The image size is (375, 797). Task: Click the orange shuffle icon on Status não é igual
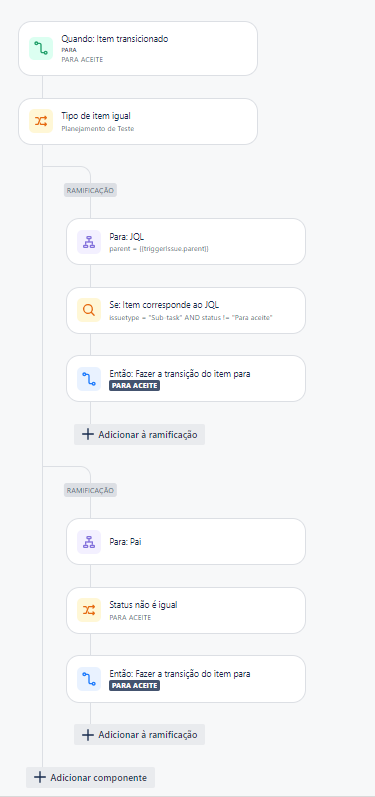tap(89, 610)
